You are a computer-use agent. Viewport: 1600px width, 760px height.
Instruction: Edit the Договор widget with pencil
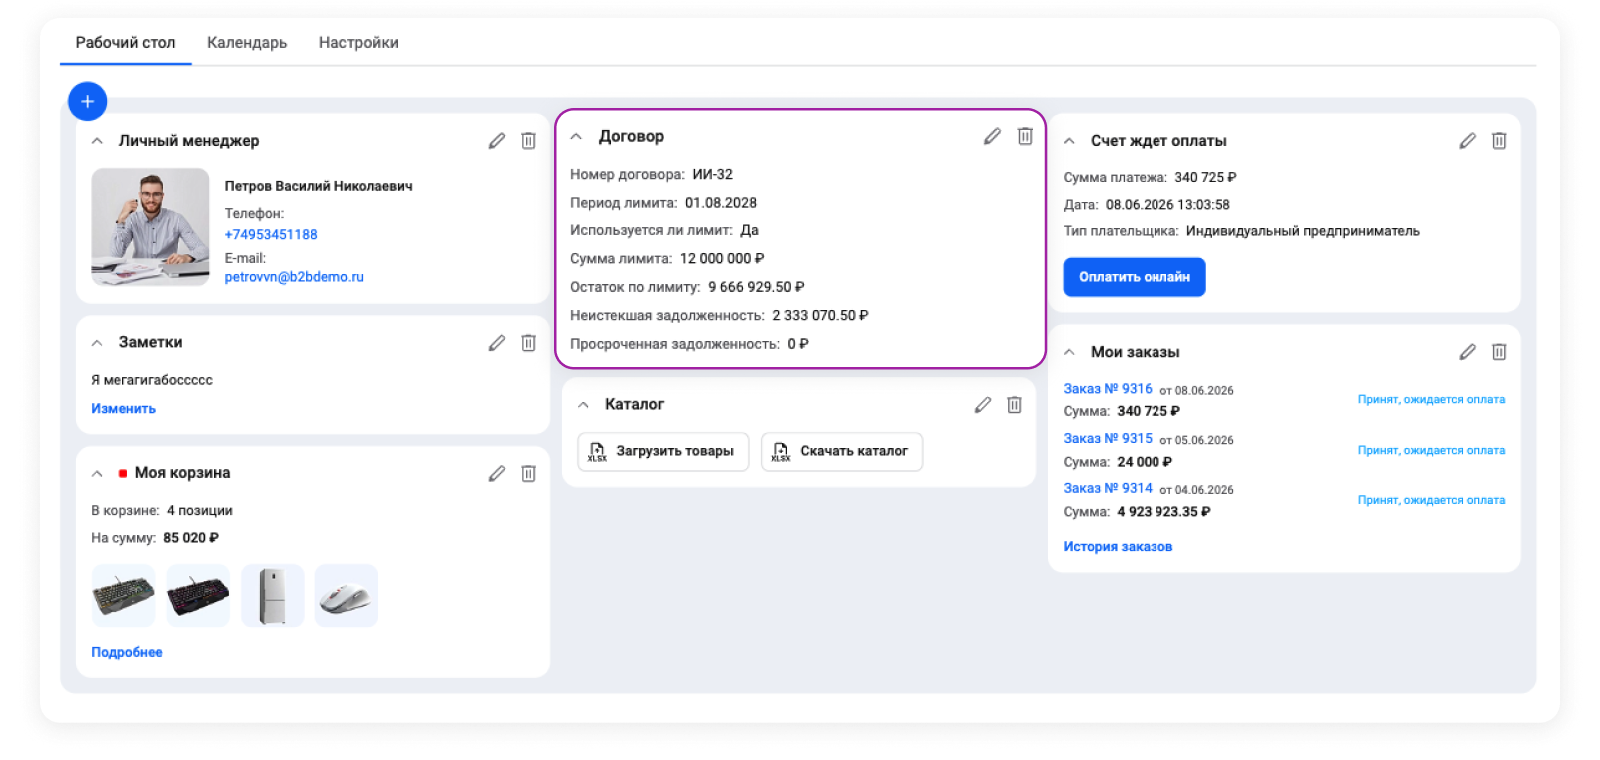[x=992, y=136]
